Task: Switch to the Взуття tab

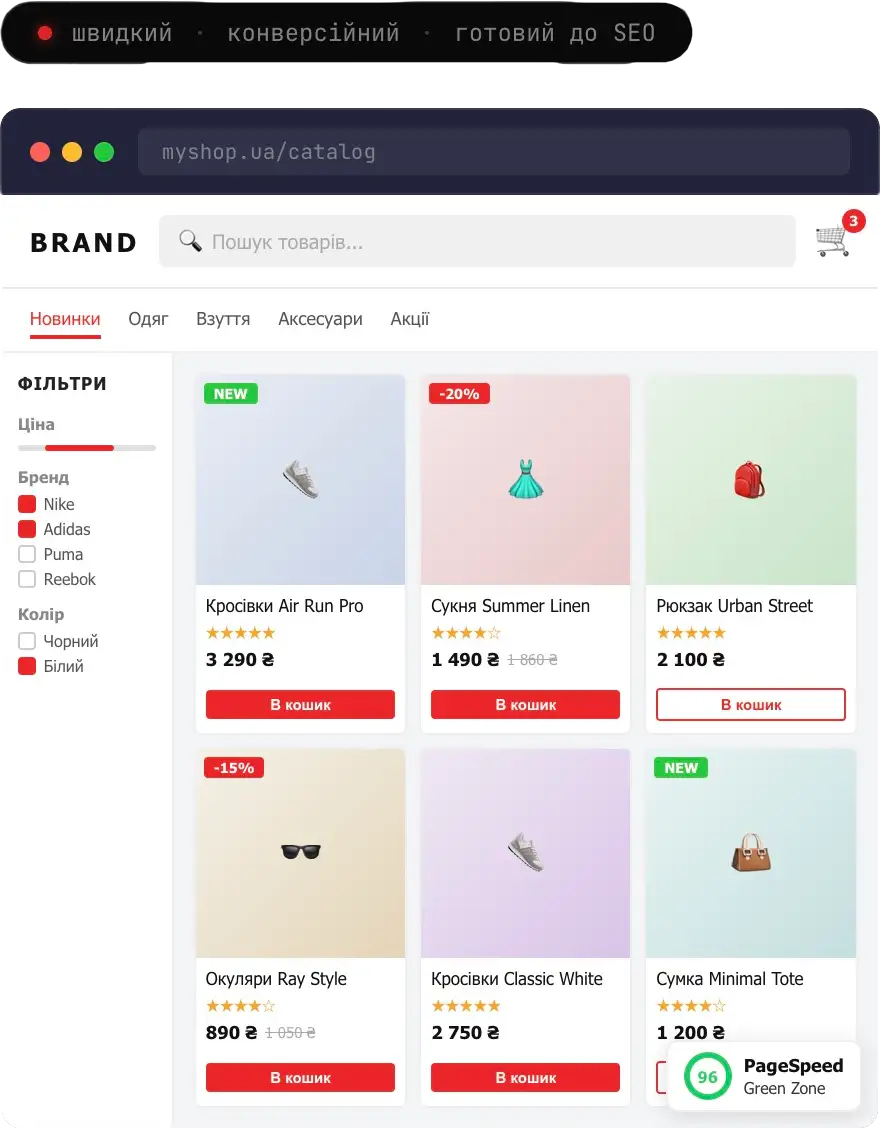Action: (223, 319)
